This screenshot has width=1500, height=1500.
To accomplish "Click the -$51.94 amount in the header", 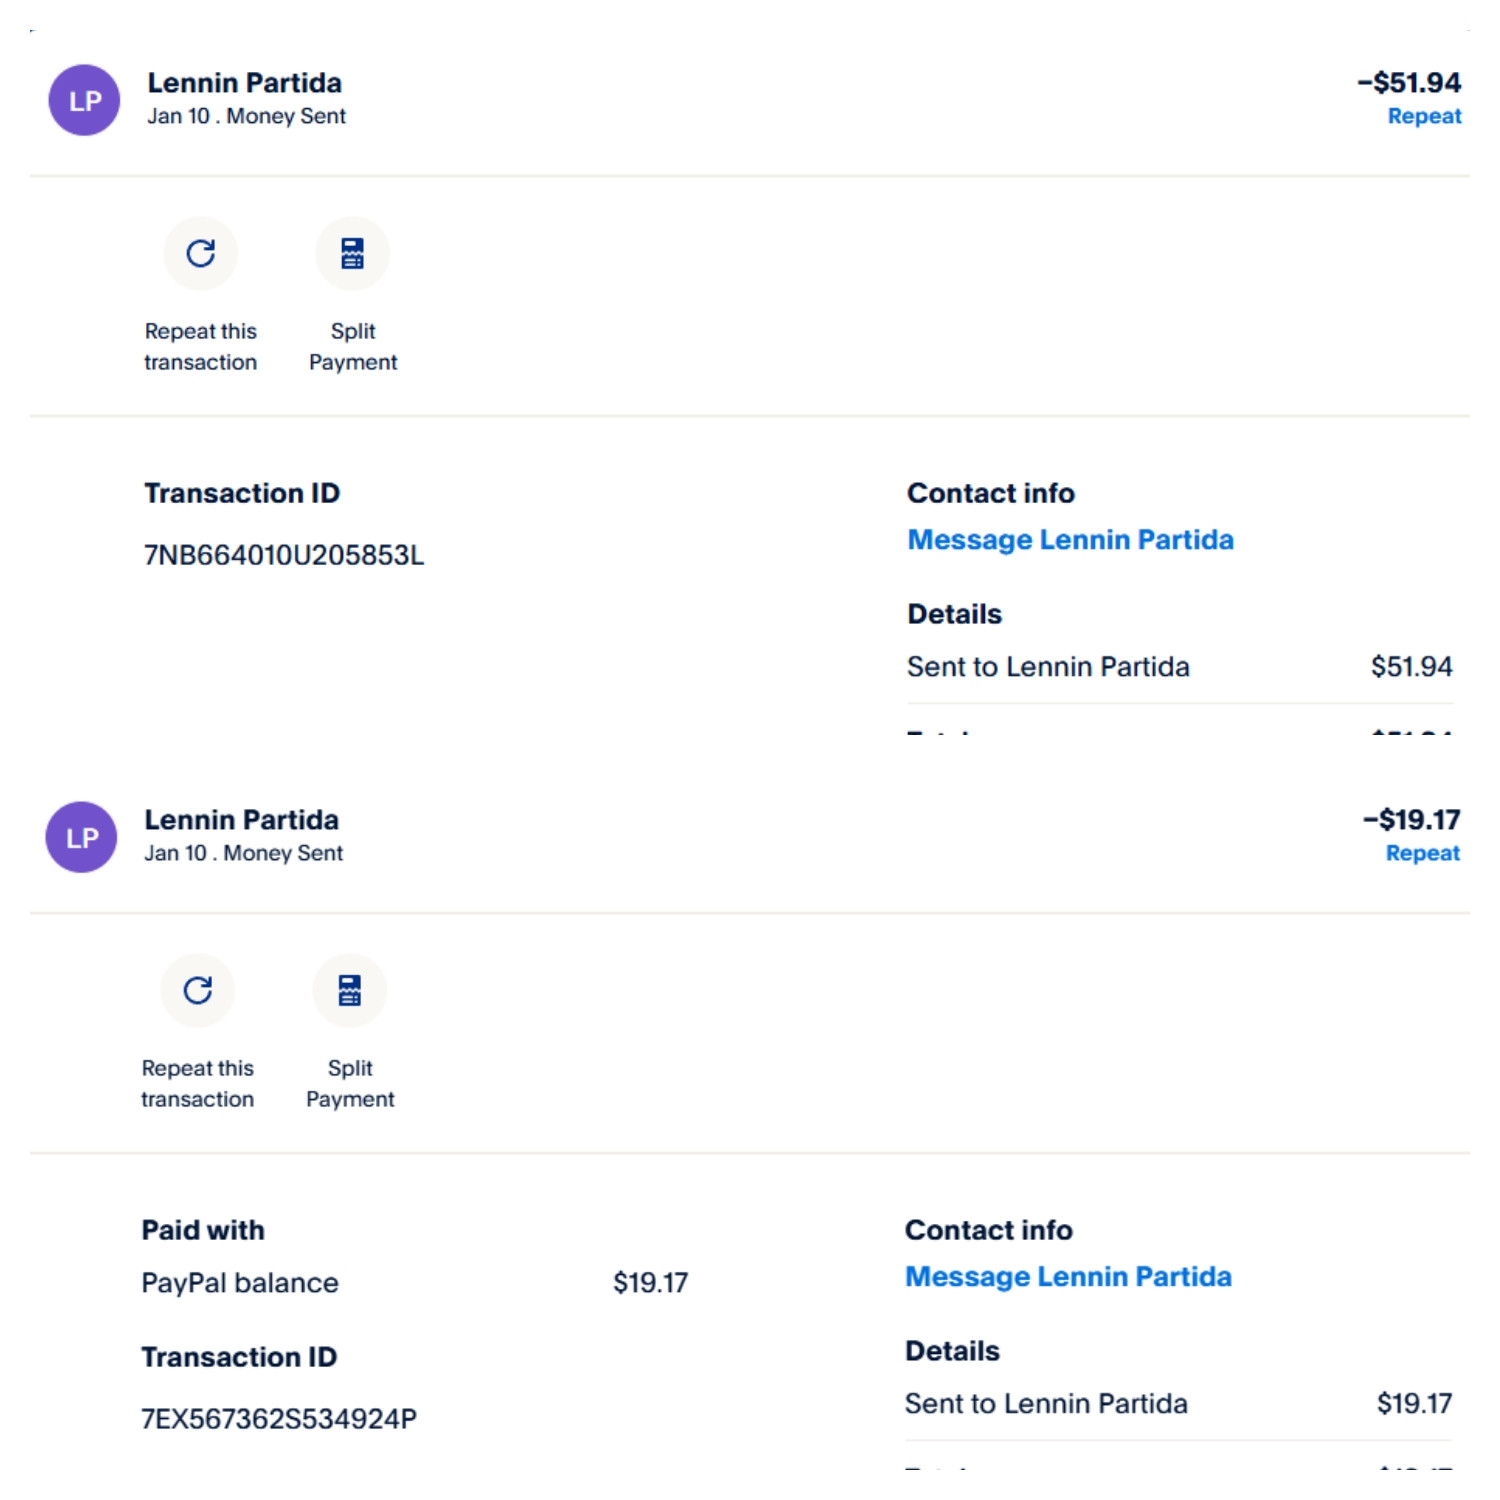I will (x=1409, y=83).
